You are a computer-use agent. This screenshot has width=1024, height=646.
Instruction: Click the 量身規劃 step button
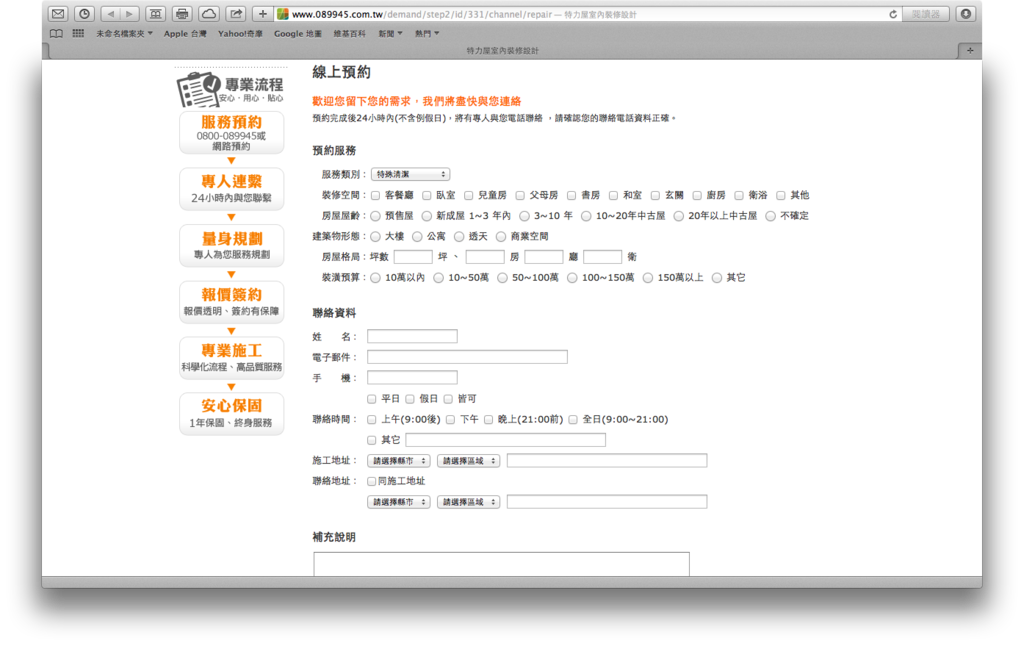[x=231, y=246]
